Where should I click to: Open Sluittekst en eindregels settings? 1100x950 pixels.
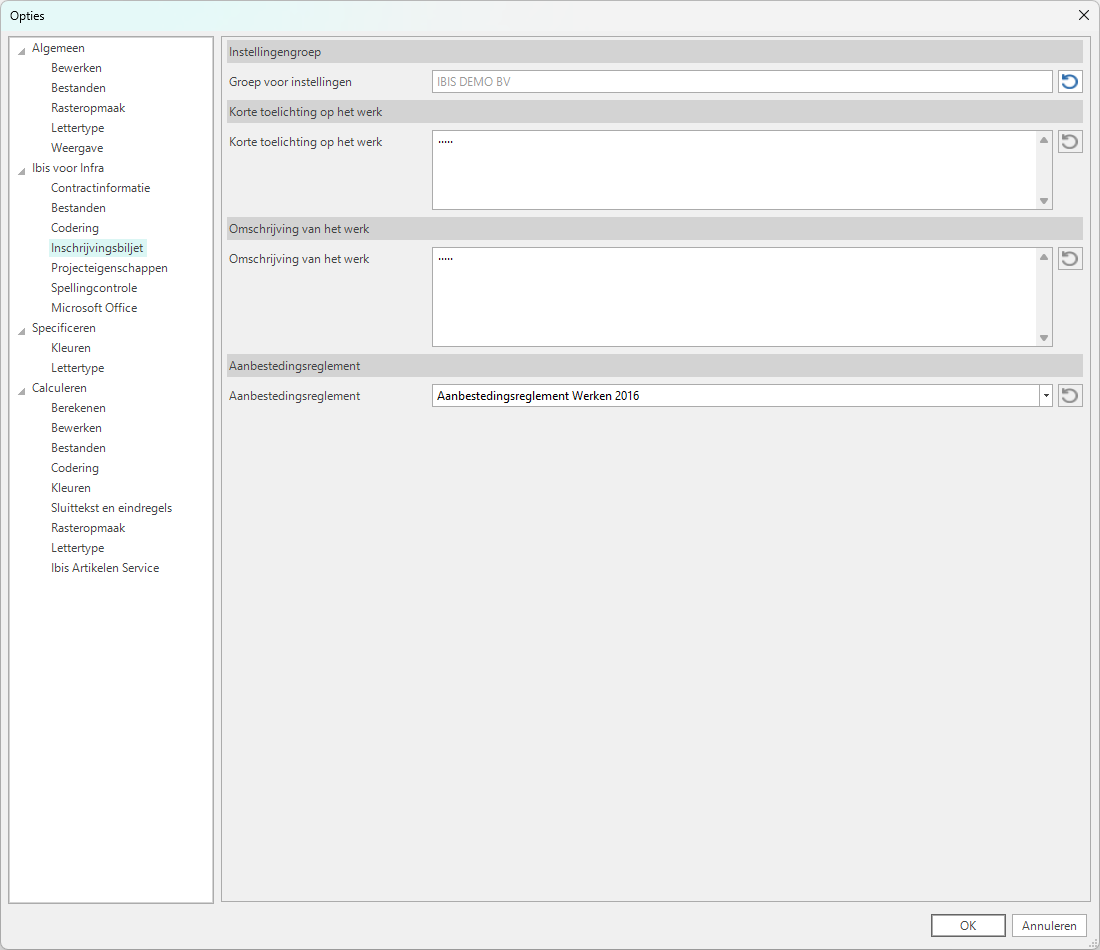click(111, 508)
